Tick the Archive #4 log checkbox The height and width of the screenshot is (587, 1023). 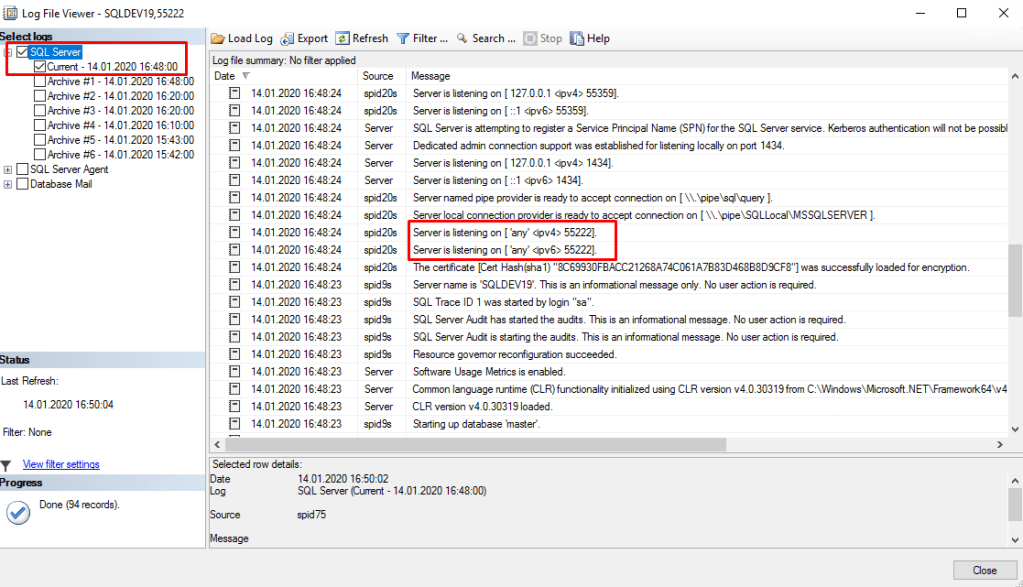(x=40, y=125)
